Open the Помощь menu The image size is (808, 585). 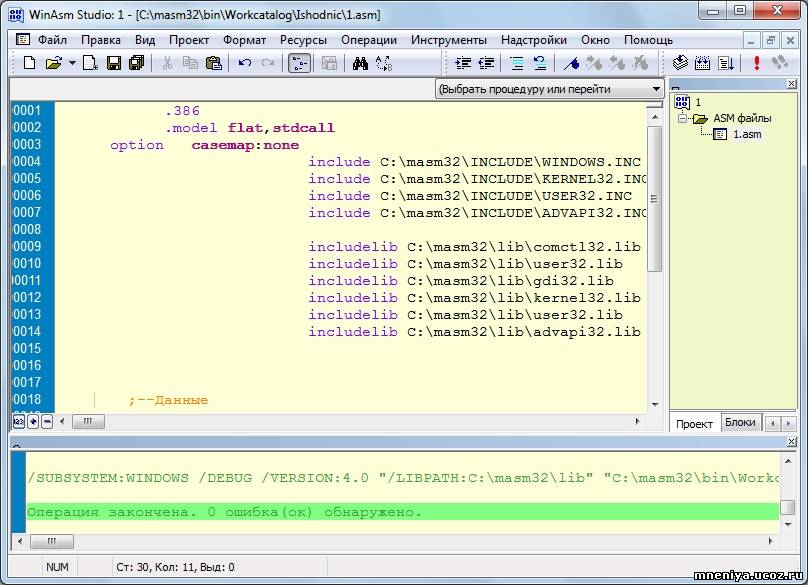click(x=648, y=40)
